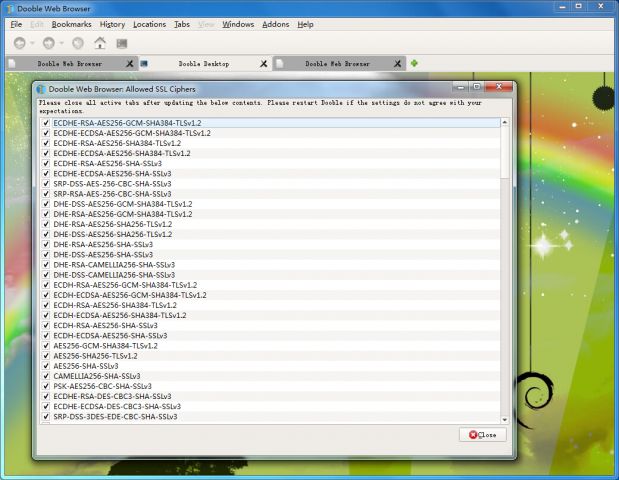Click the Forward navigation arrow icon

pos(47,43)
